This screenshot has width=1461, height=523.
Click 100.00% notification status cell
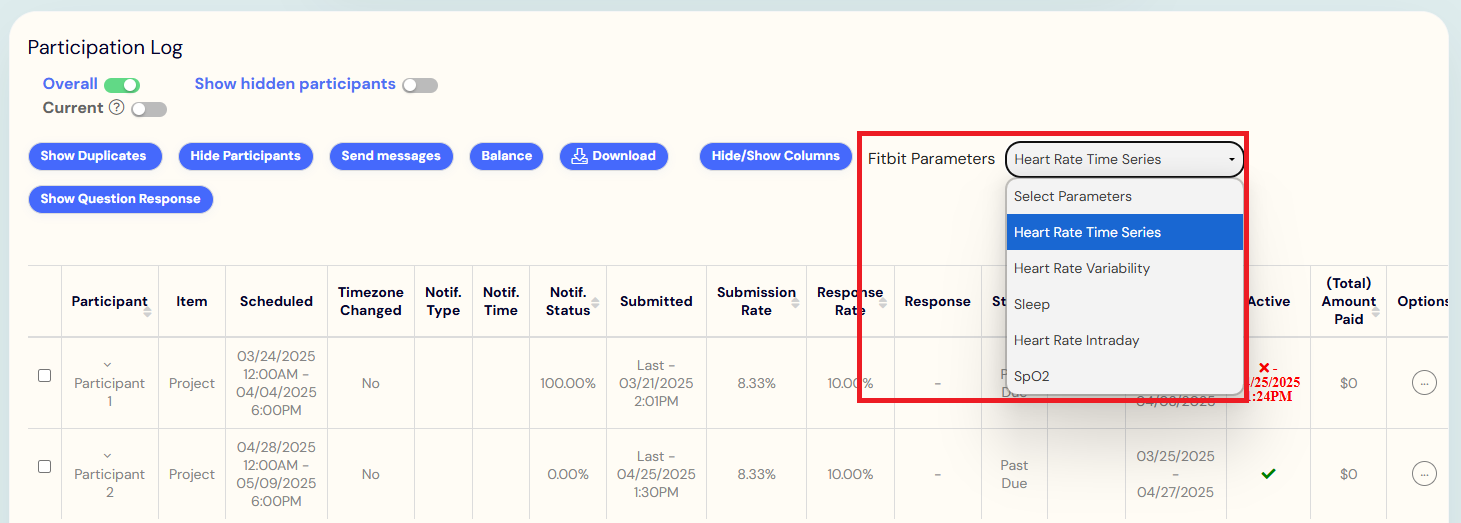[568, 383]
